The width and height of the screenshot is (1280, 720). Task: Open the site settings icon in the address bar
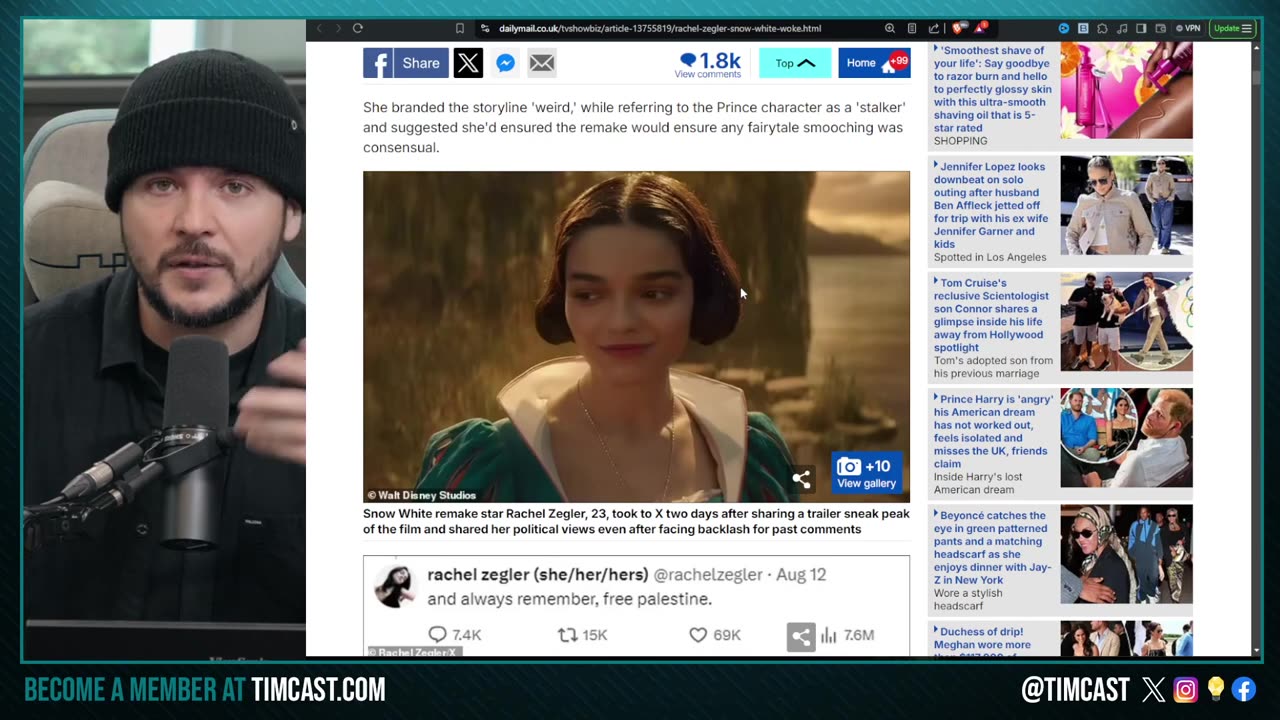[x=485, y=29]
